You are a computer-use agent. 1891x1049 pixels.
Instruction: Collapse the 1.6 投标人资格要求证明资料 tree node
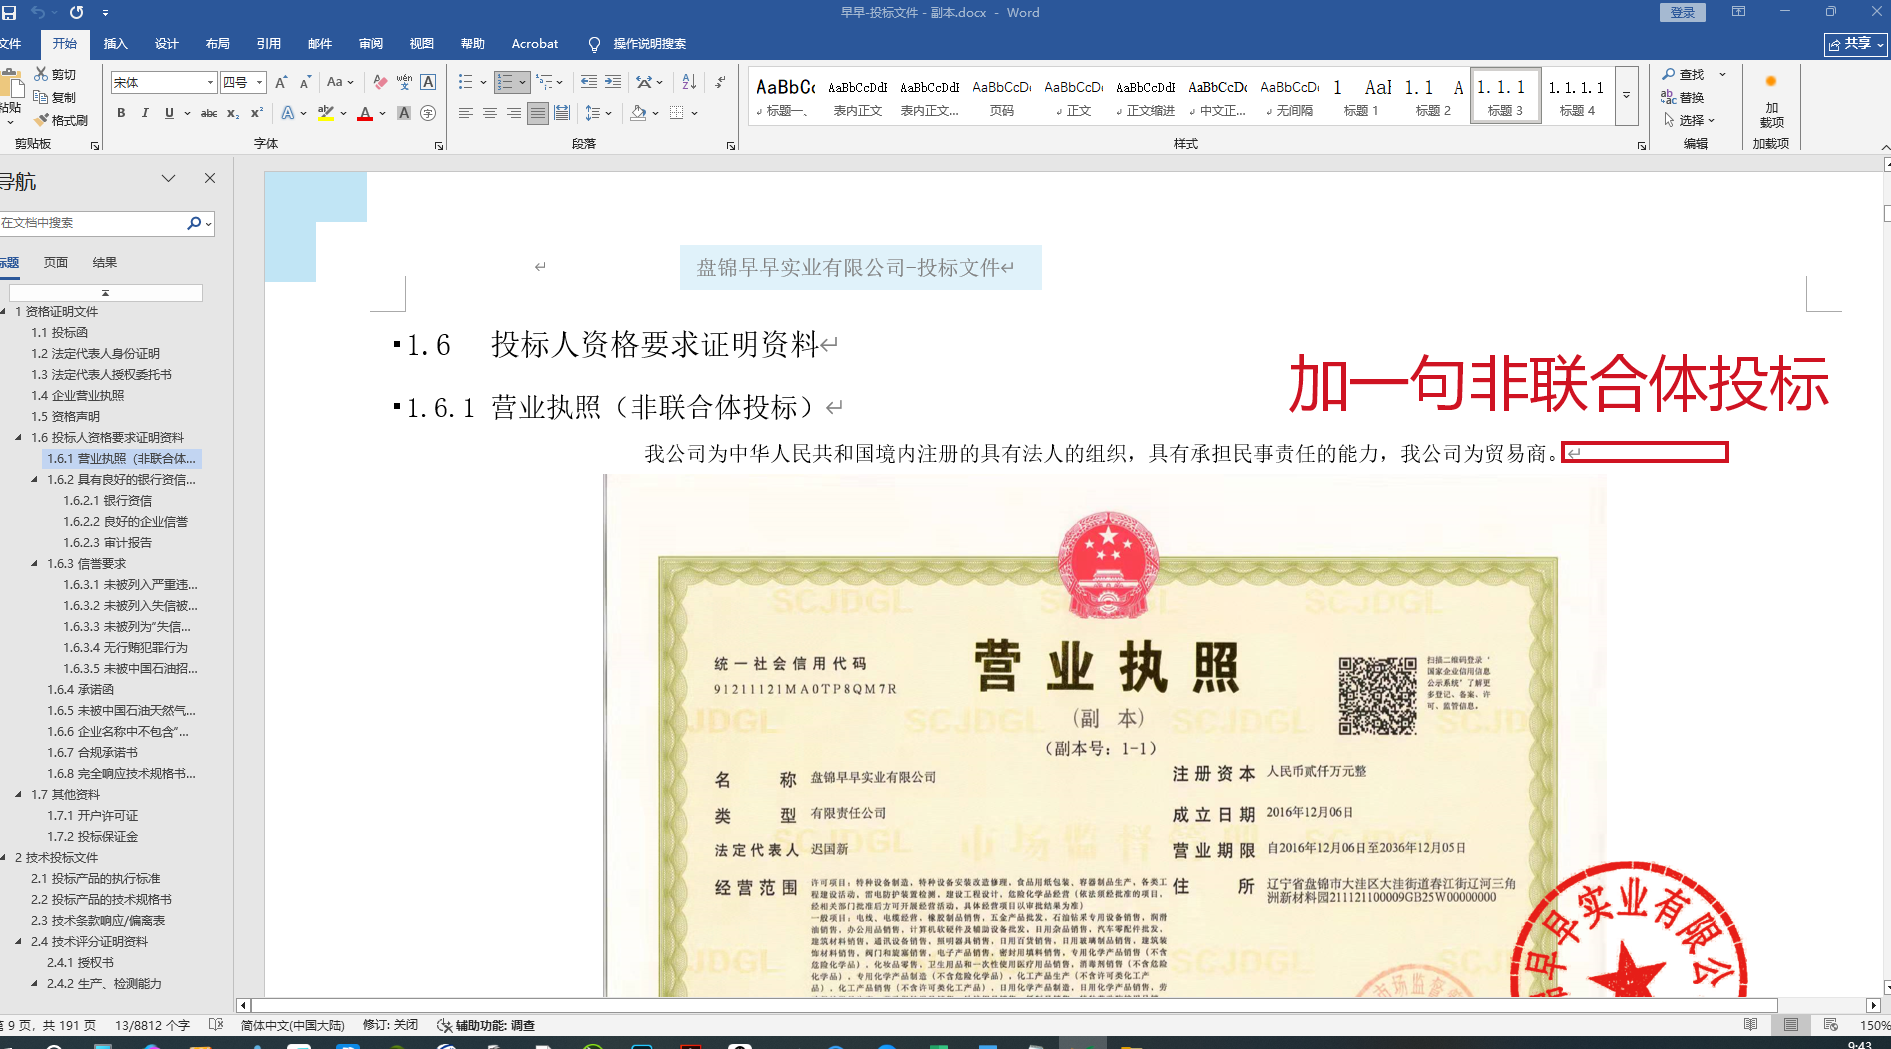tap(19, 437)
